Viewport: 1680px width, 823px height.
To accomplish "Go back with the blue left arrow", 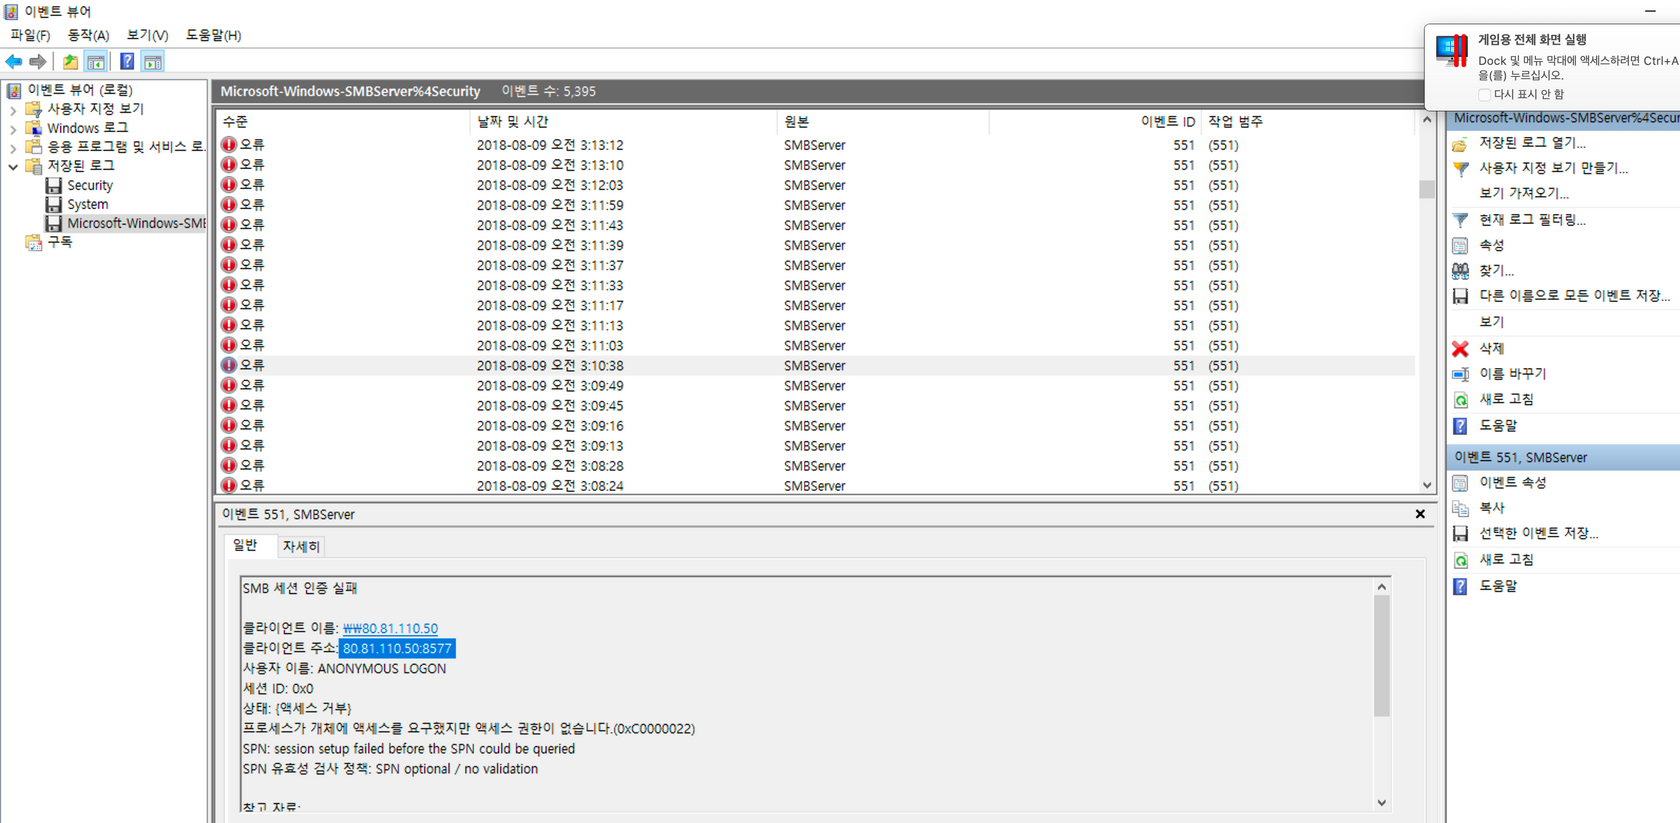I will [x=14, y=62].
